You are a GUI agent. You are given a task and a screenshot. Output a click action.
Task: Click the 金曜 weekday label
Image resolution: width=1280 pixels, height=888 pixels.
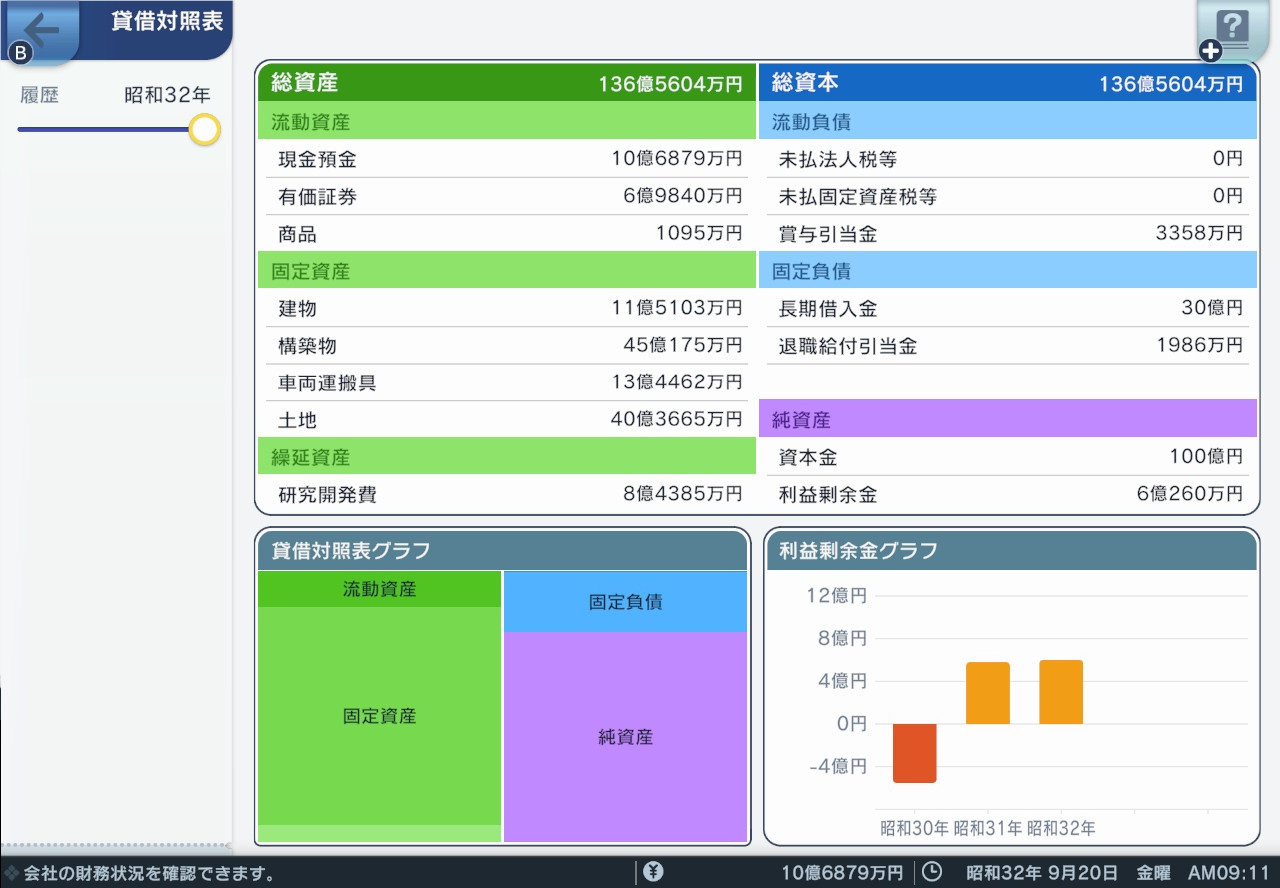1153,872
